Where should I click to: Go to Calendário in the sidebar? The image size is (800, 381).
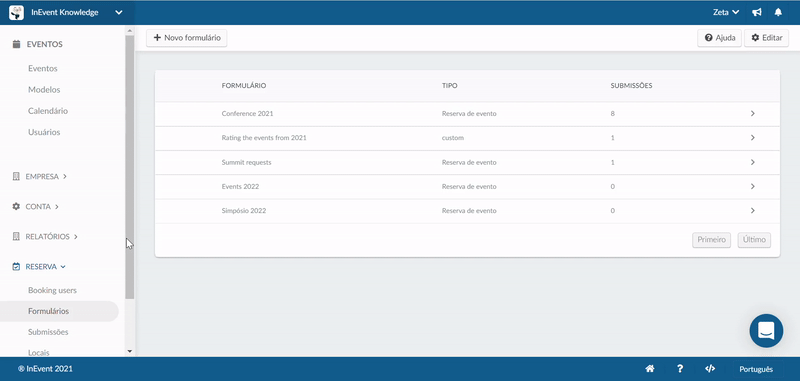pyautogui.click(x=48, y=111)
